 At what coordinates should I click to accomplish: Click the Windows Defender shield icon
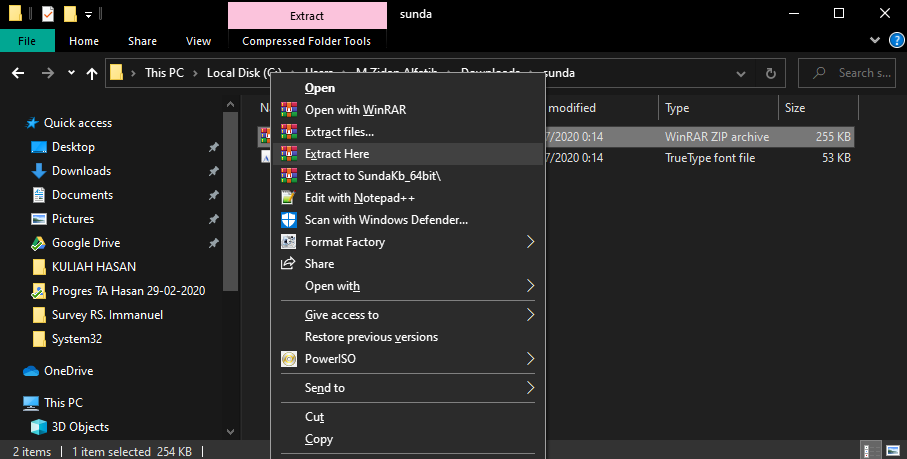tap(289, 220)
